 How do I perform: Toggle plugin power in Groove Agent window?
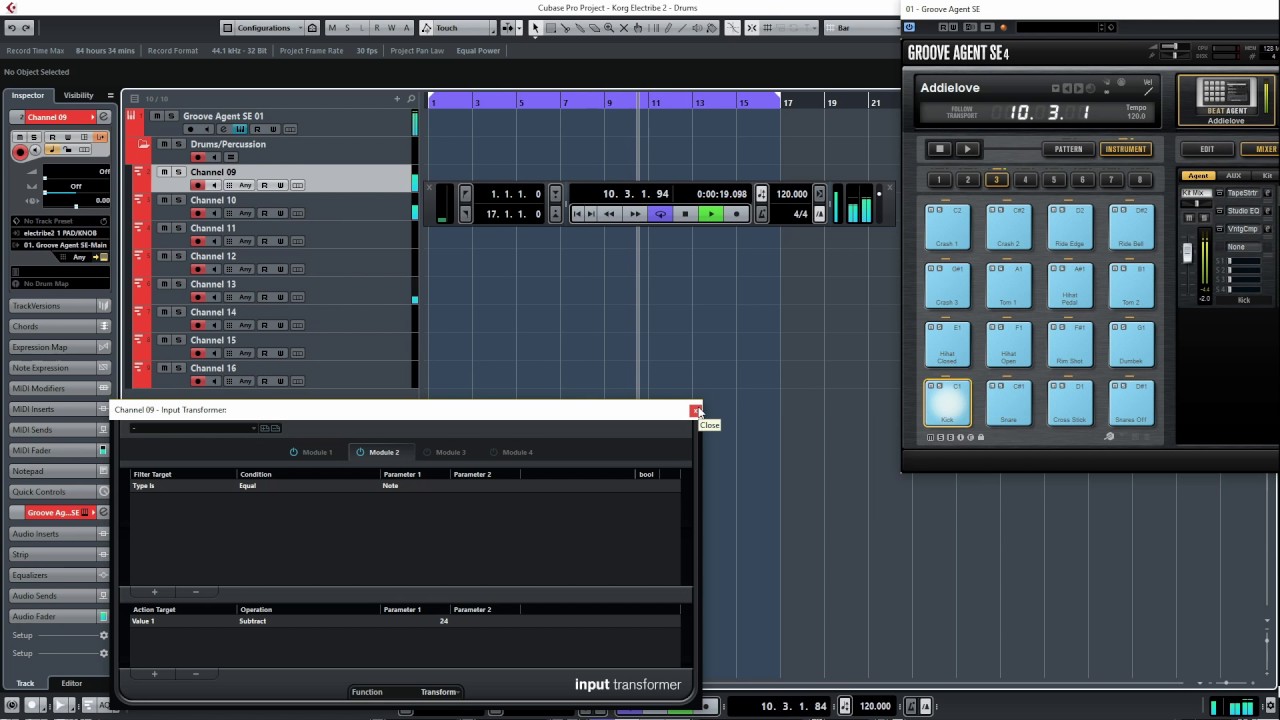click(x=909, y=27)
